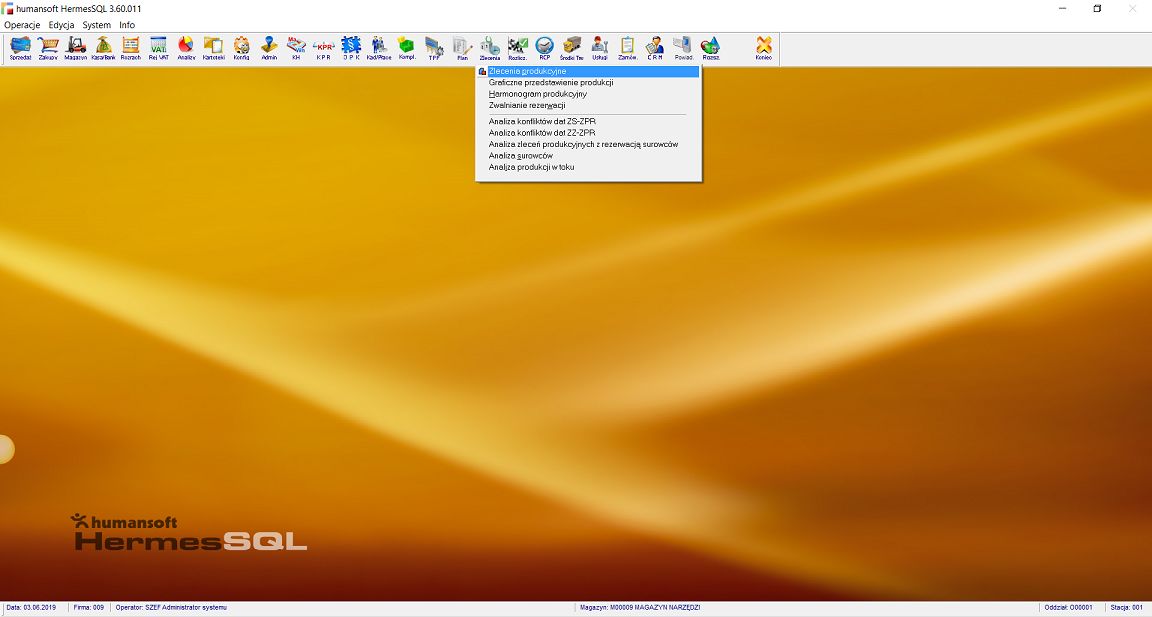
Task: Open the CRM person icon
Action: coord(655,48)
